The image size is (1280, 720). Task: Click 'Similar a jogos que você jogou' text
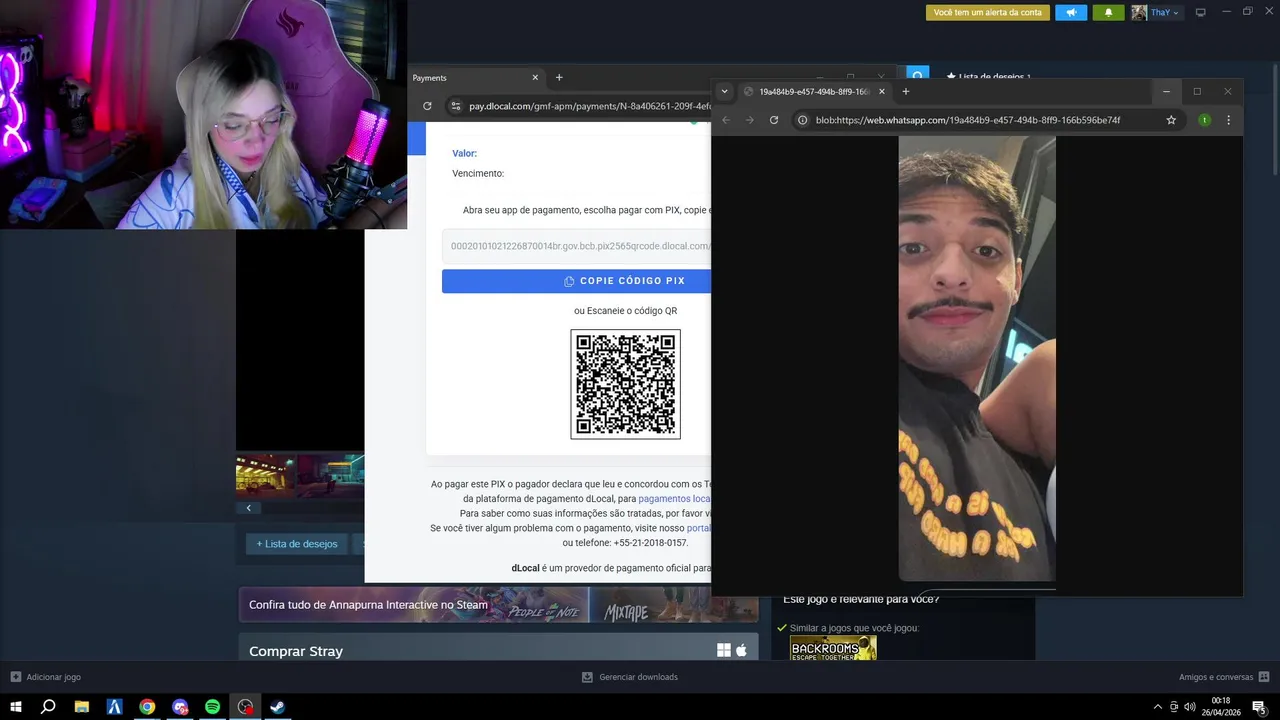point(855,628)
